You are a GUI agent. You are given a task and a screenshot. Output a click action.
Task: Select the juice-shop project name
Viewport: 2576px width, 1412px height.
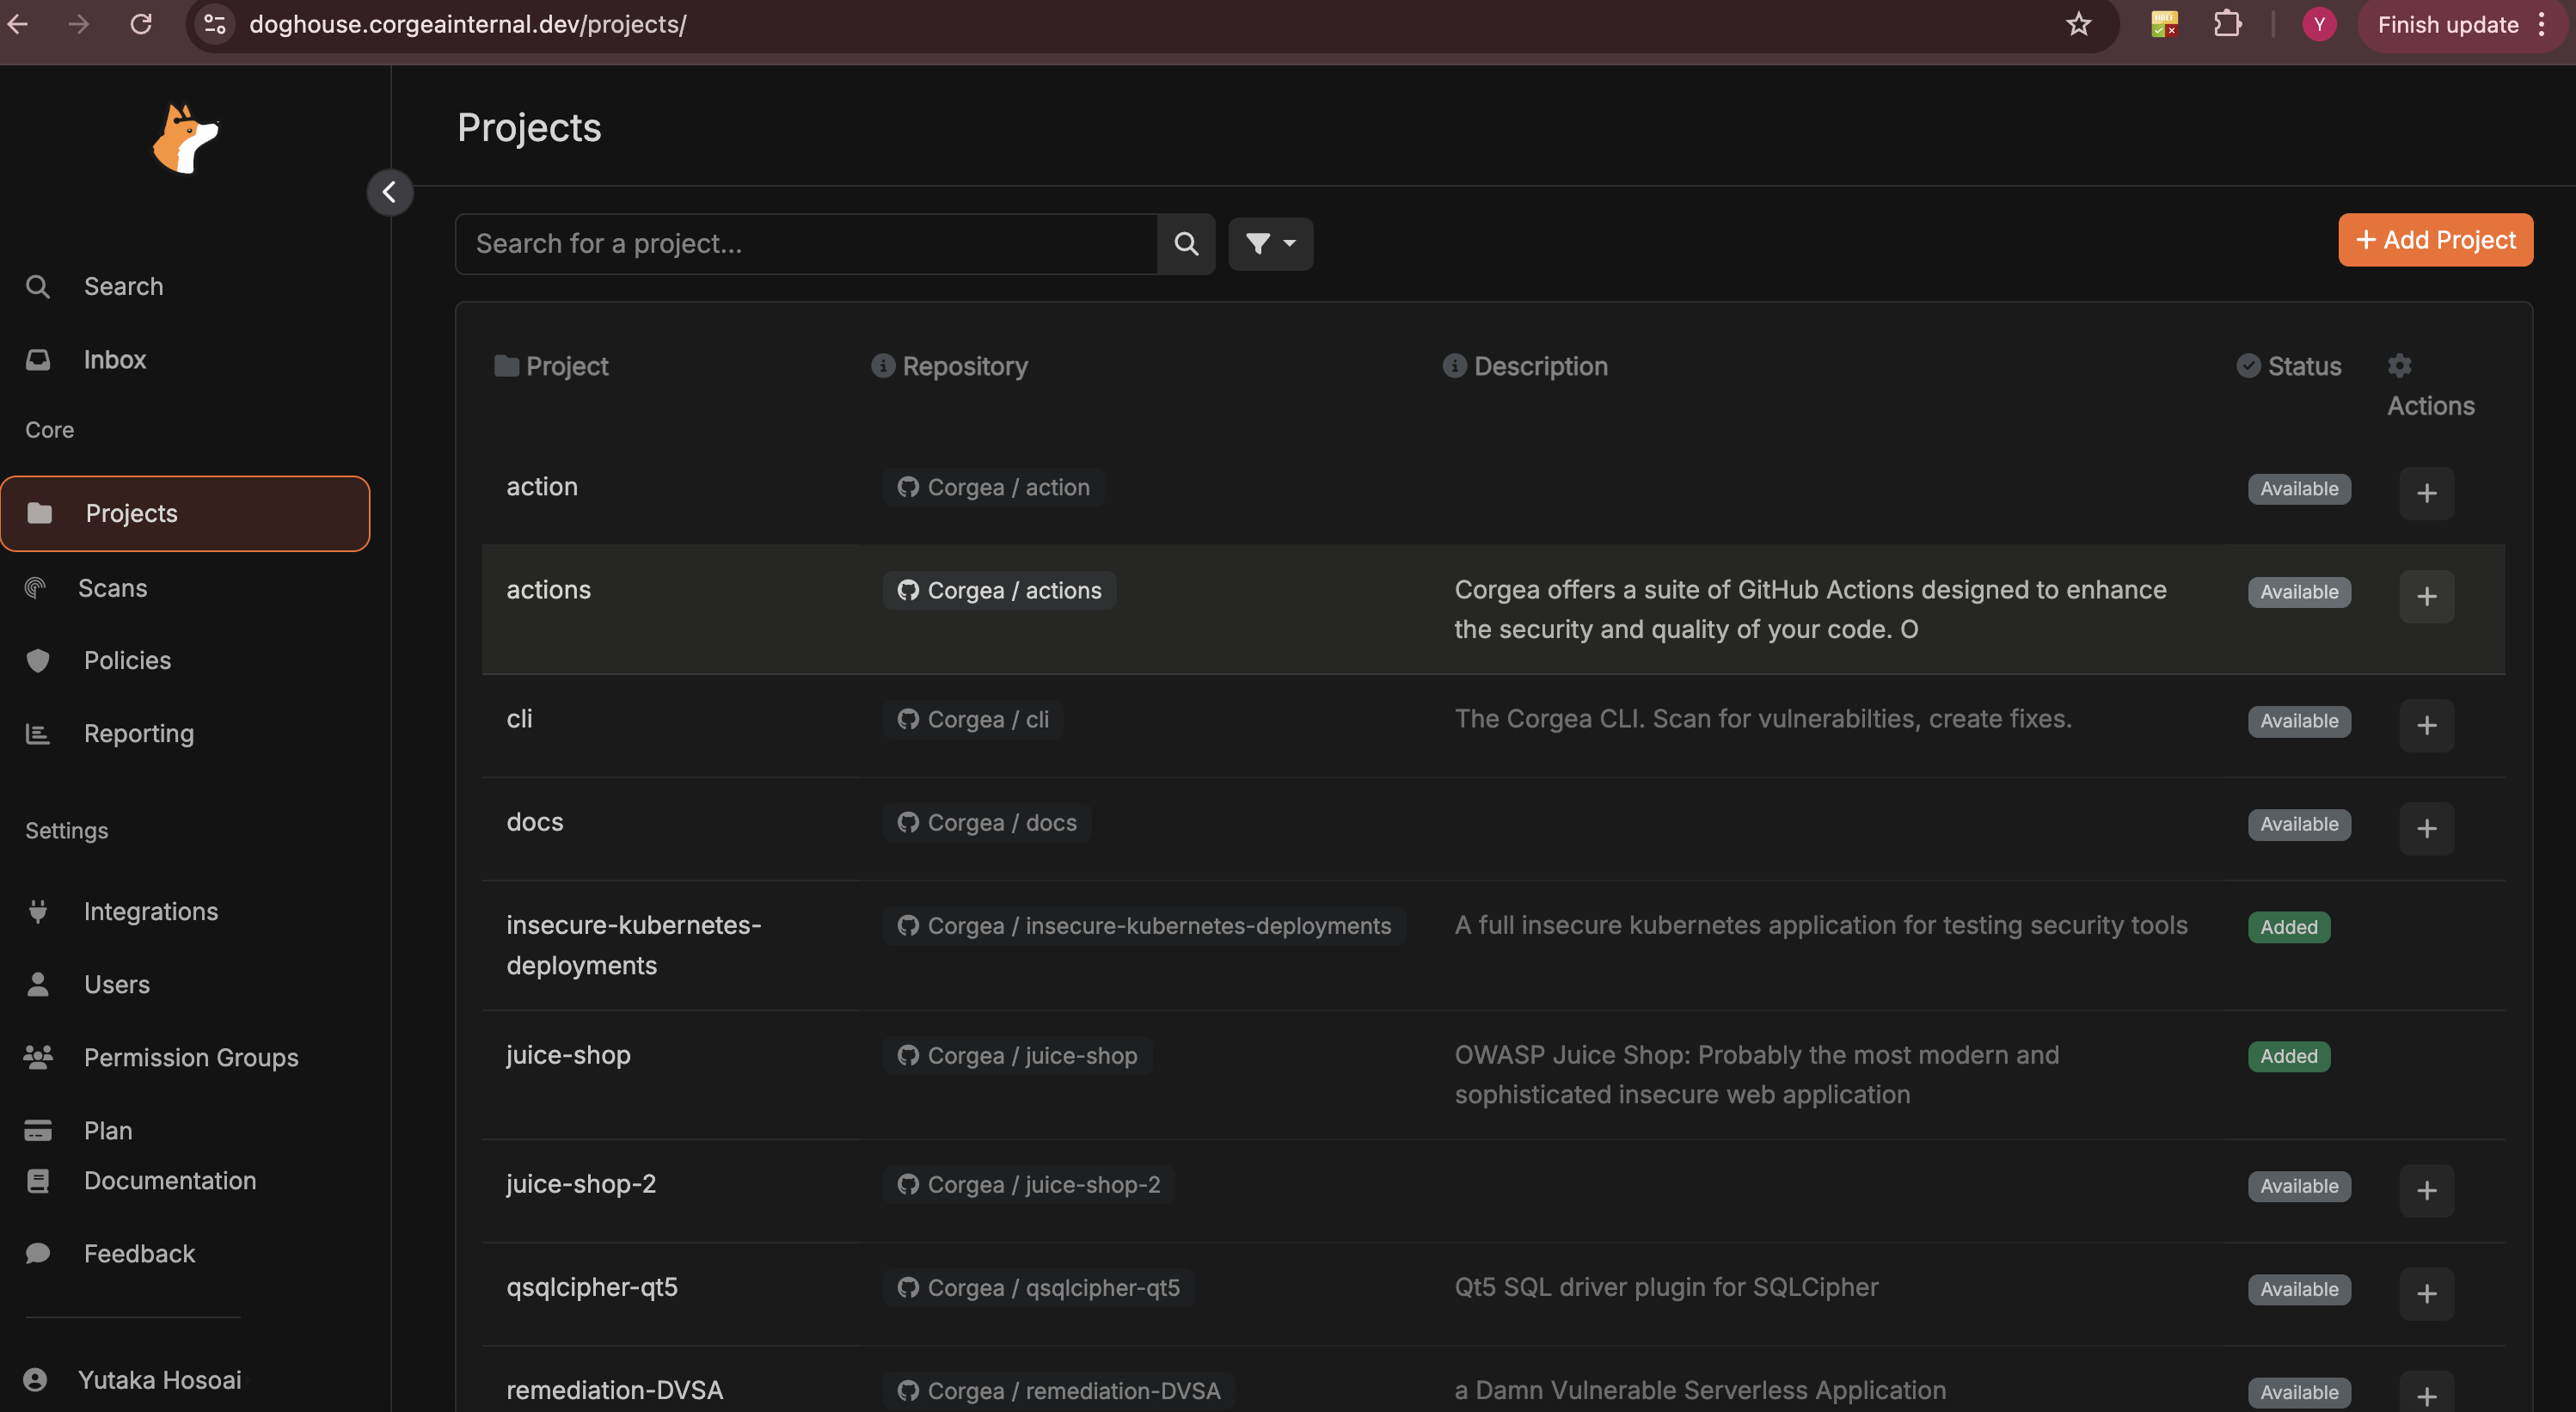(568, 1054)
